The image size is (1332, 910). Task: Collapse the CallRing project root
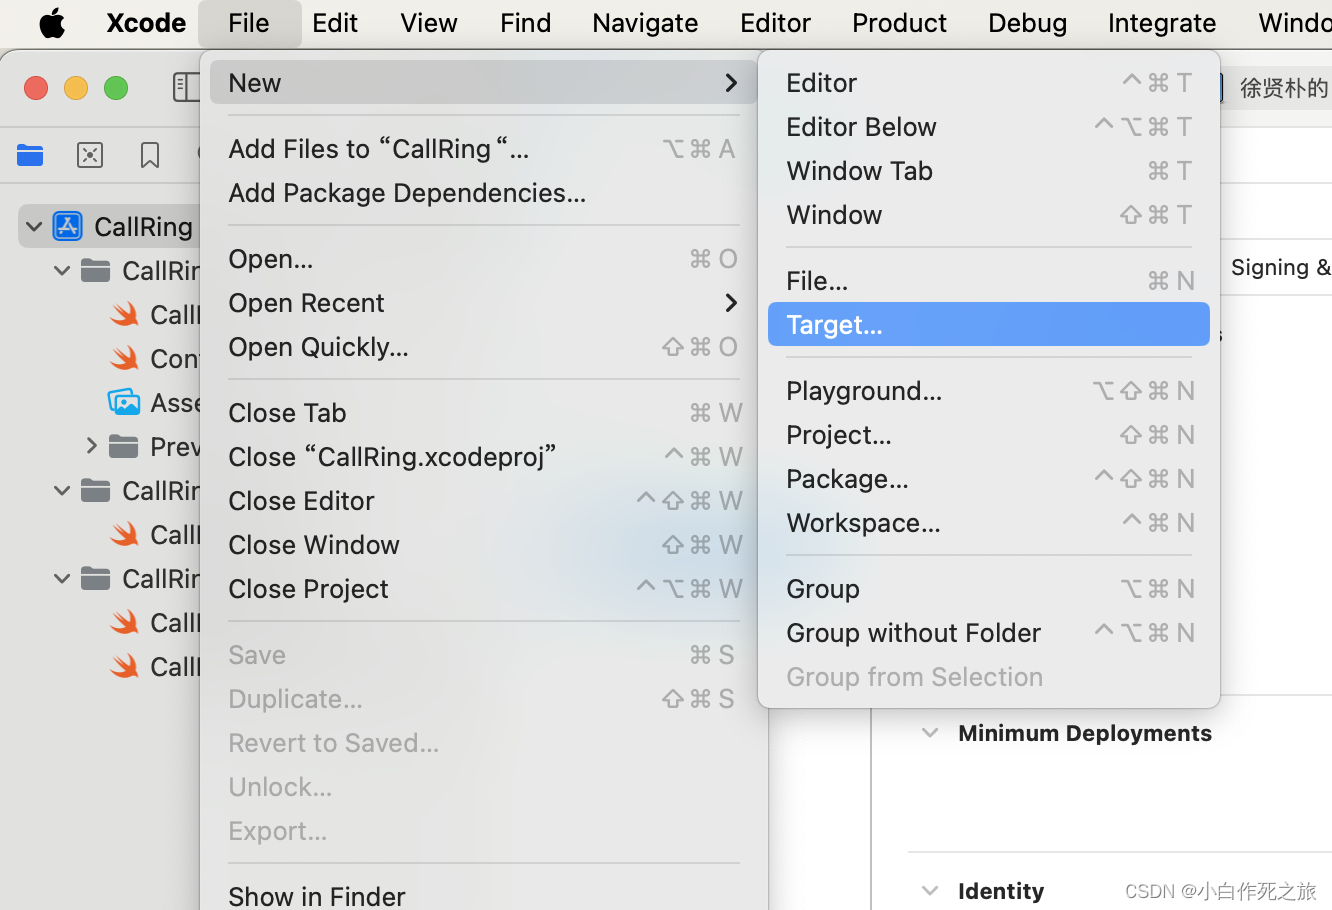(x=34, y=227)
